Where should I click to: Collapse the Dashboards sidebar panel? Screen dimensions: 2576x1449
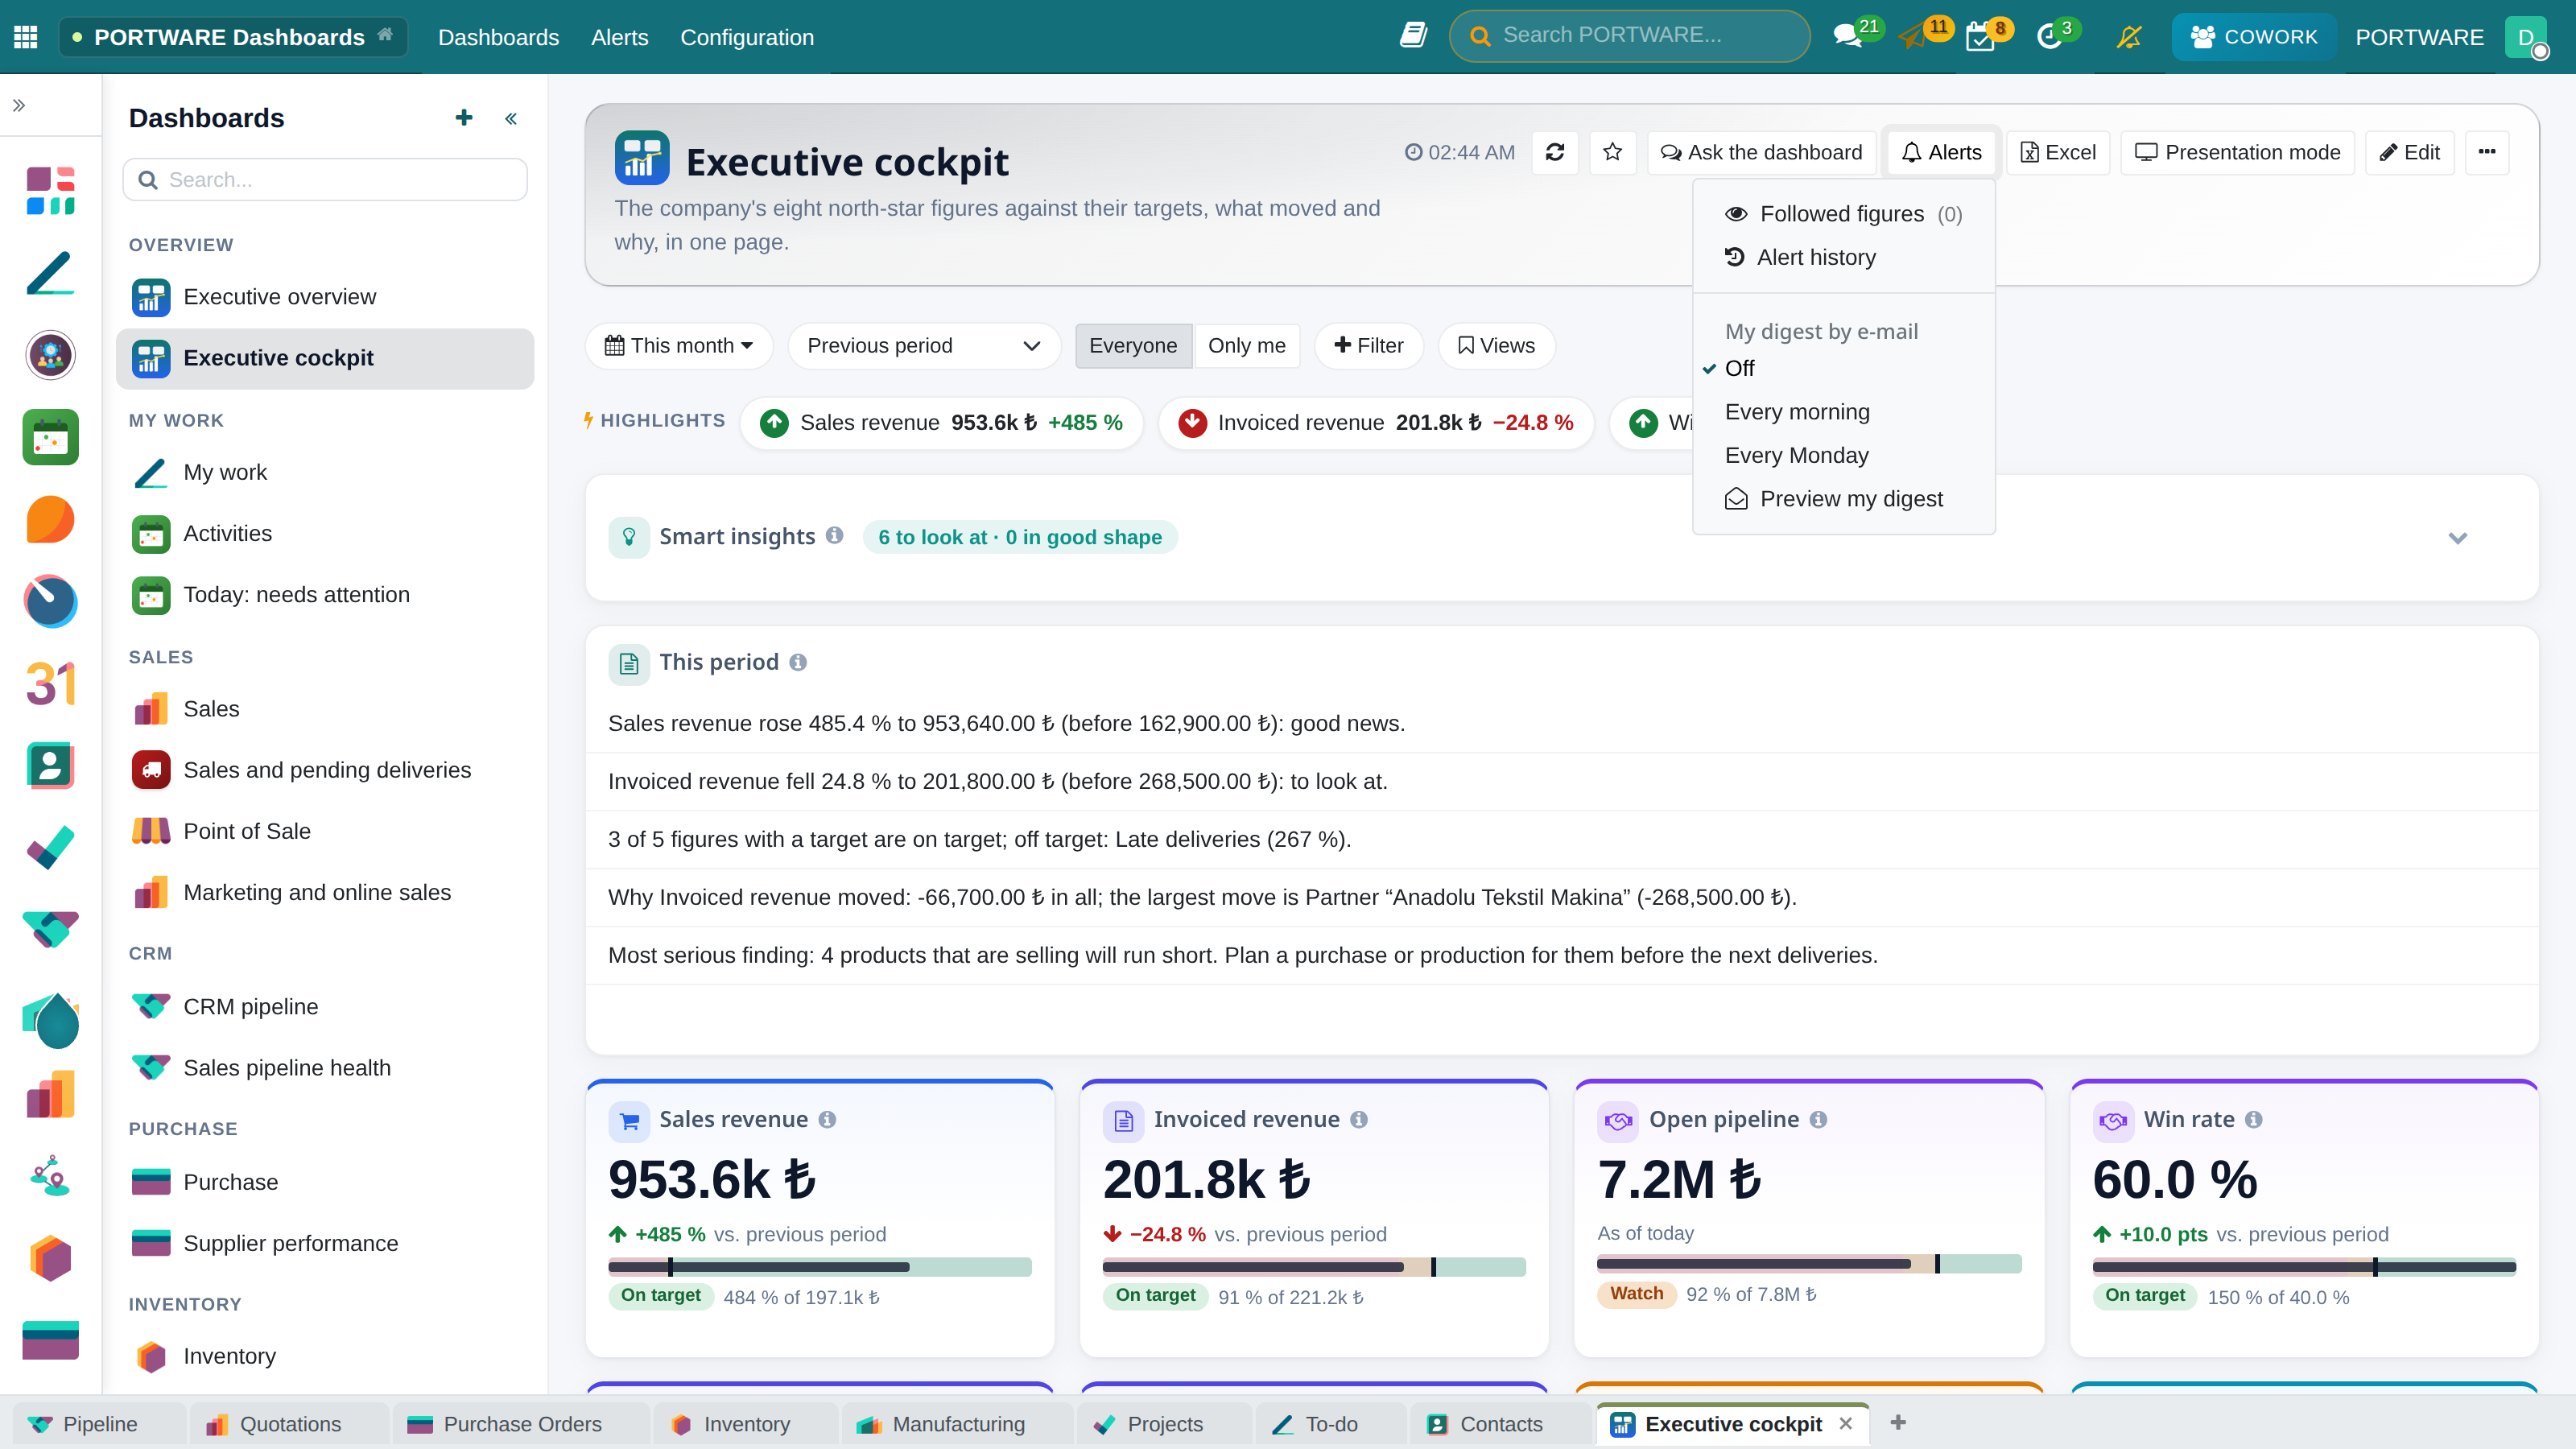point(511,119)
